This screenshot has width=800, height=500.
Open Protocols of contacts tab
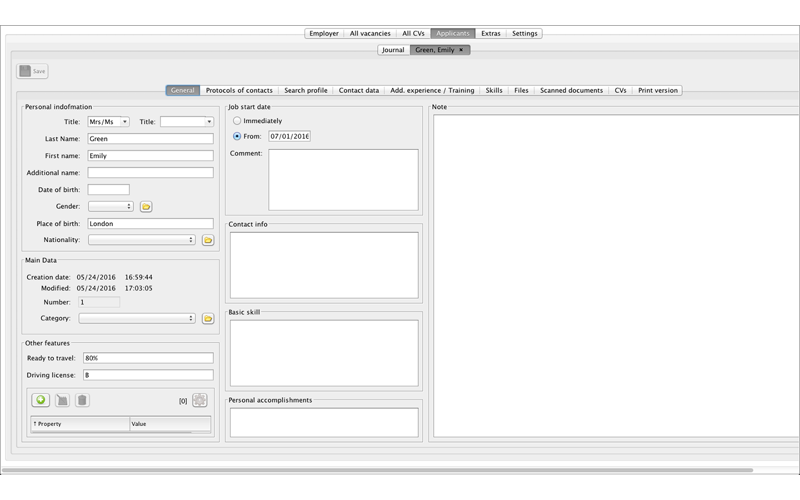239,90
